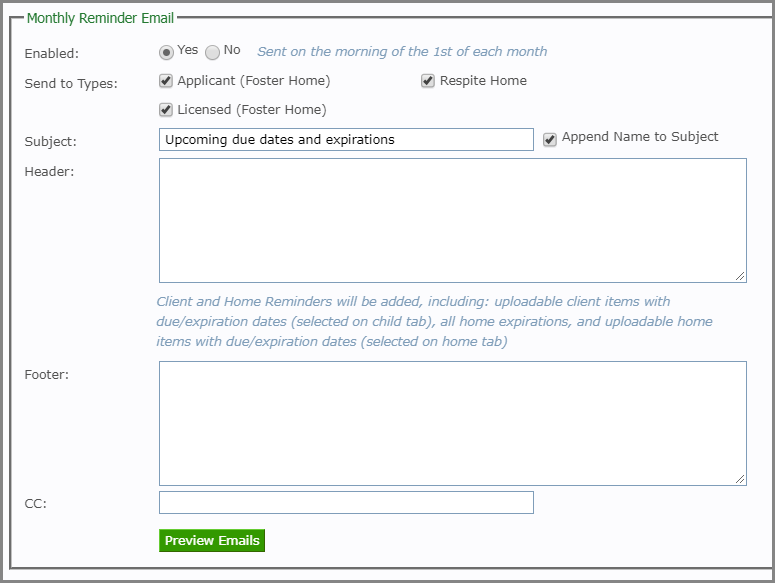The height and width of the screenshot is (583, 775).
Task: Uncheck the Licensed (Foster Home) checkbox
Action: [166, 110]
